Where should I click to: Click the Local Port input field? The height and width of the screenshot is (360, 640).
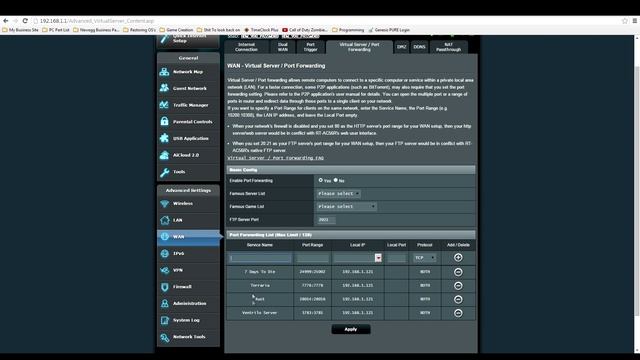click(x=396, y=258)
